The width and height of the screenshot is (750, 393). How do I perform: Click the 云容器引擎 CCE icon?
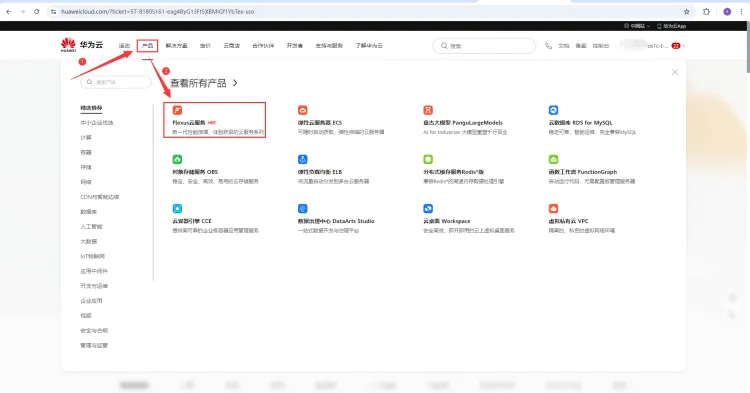[177, 208]
